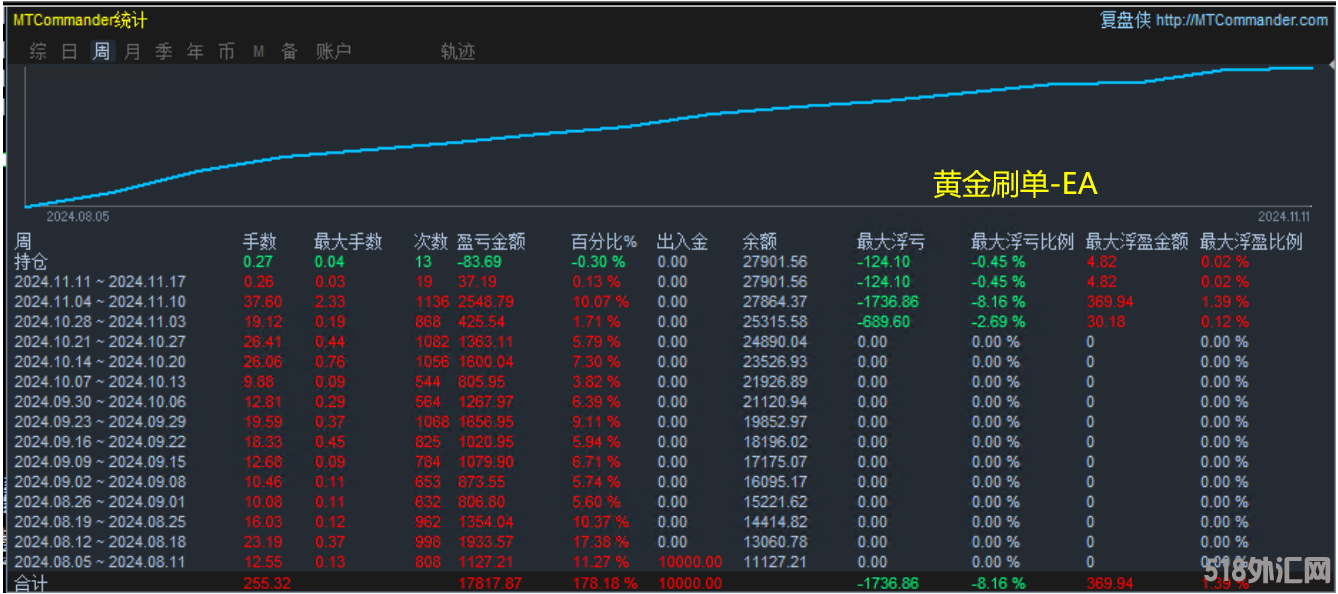Switch to the 季 quarterly tab
This screenshot has height=594, width=1338.
pos(164,52)
